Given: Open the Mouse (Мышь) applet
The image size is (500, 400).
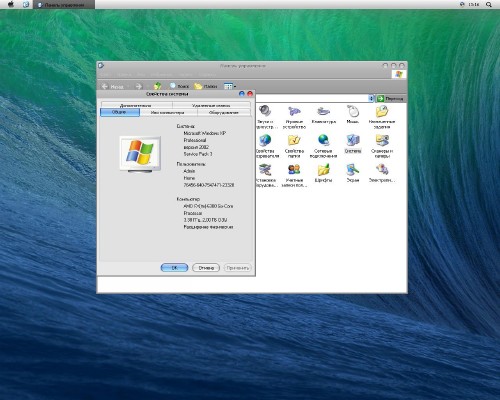Looking at the screenshot, I should (x=353, y=114).
